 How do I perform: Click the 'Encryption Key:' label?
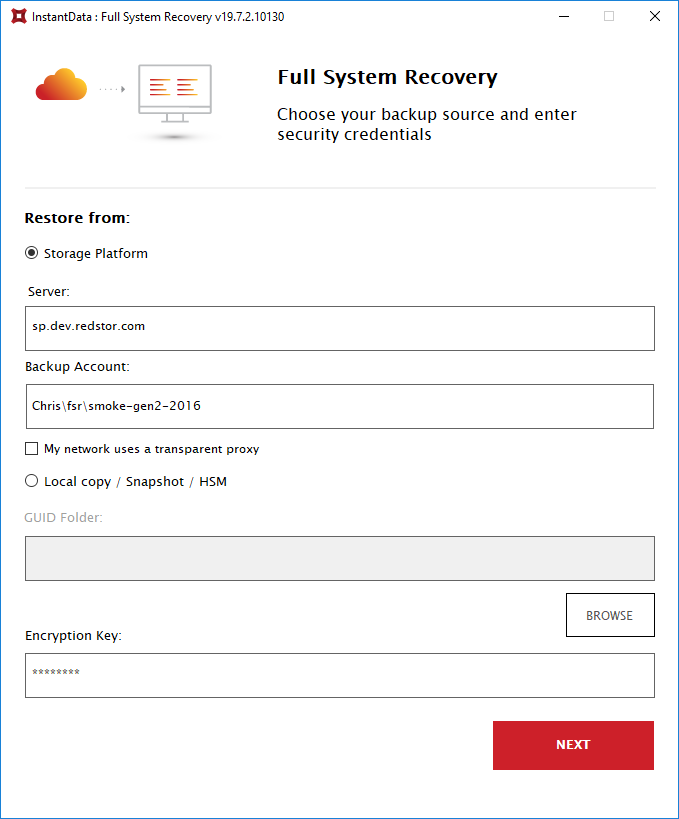pos(73,636)
